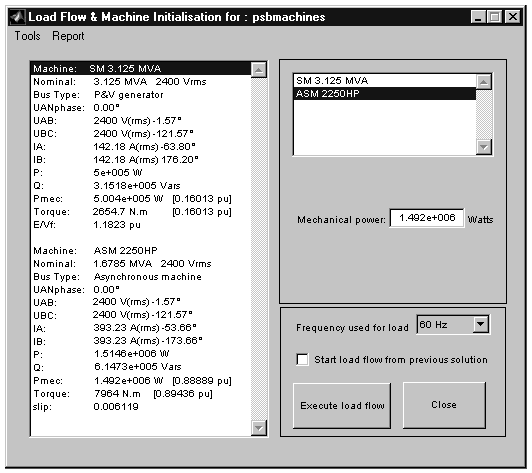The height and width of the screenshot is (473, 532).
Task: Click the Mechanical power input field
Action: point(427,218)
